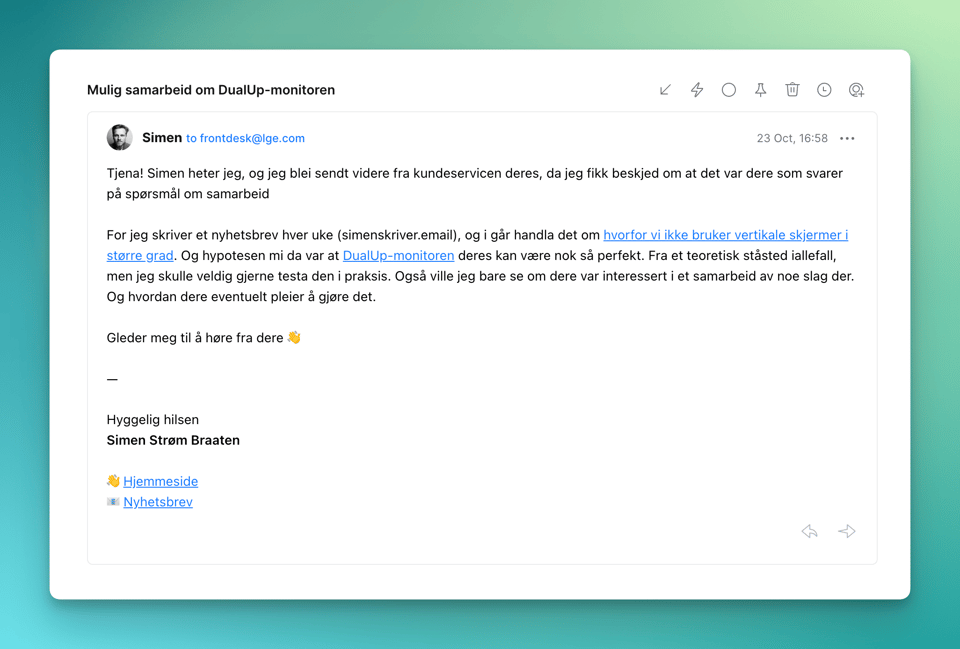960x649 pixels.
Task: Click subject line Mulig samarbeid om DualUp-monitoren
Action: point(211,90)
